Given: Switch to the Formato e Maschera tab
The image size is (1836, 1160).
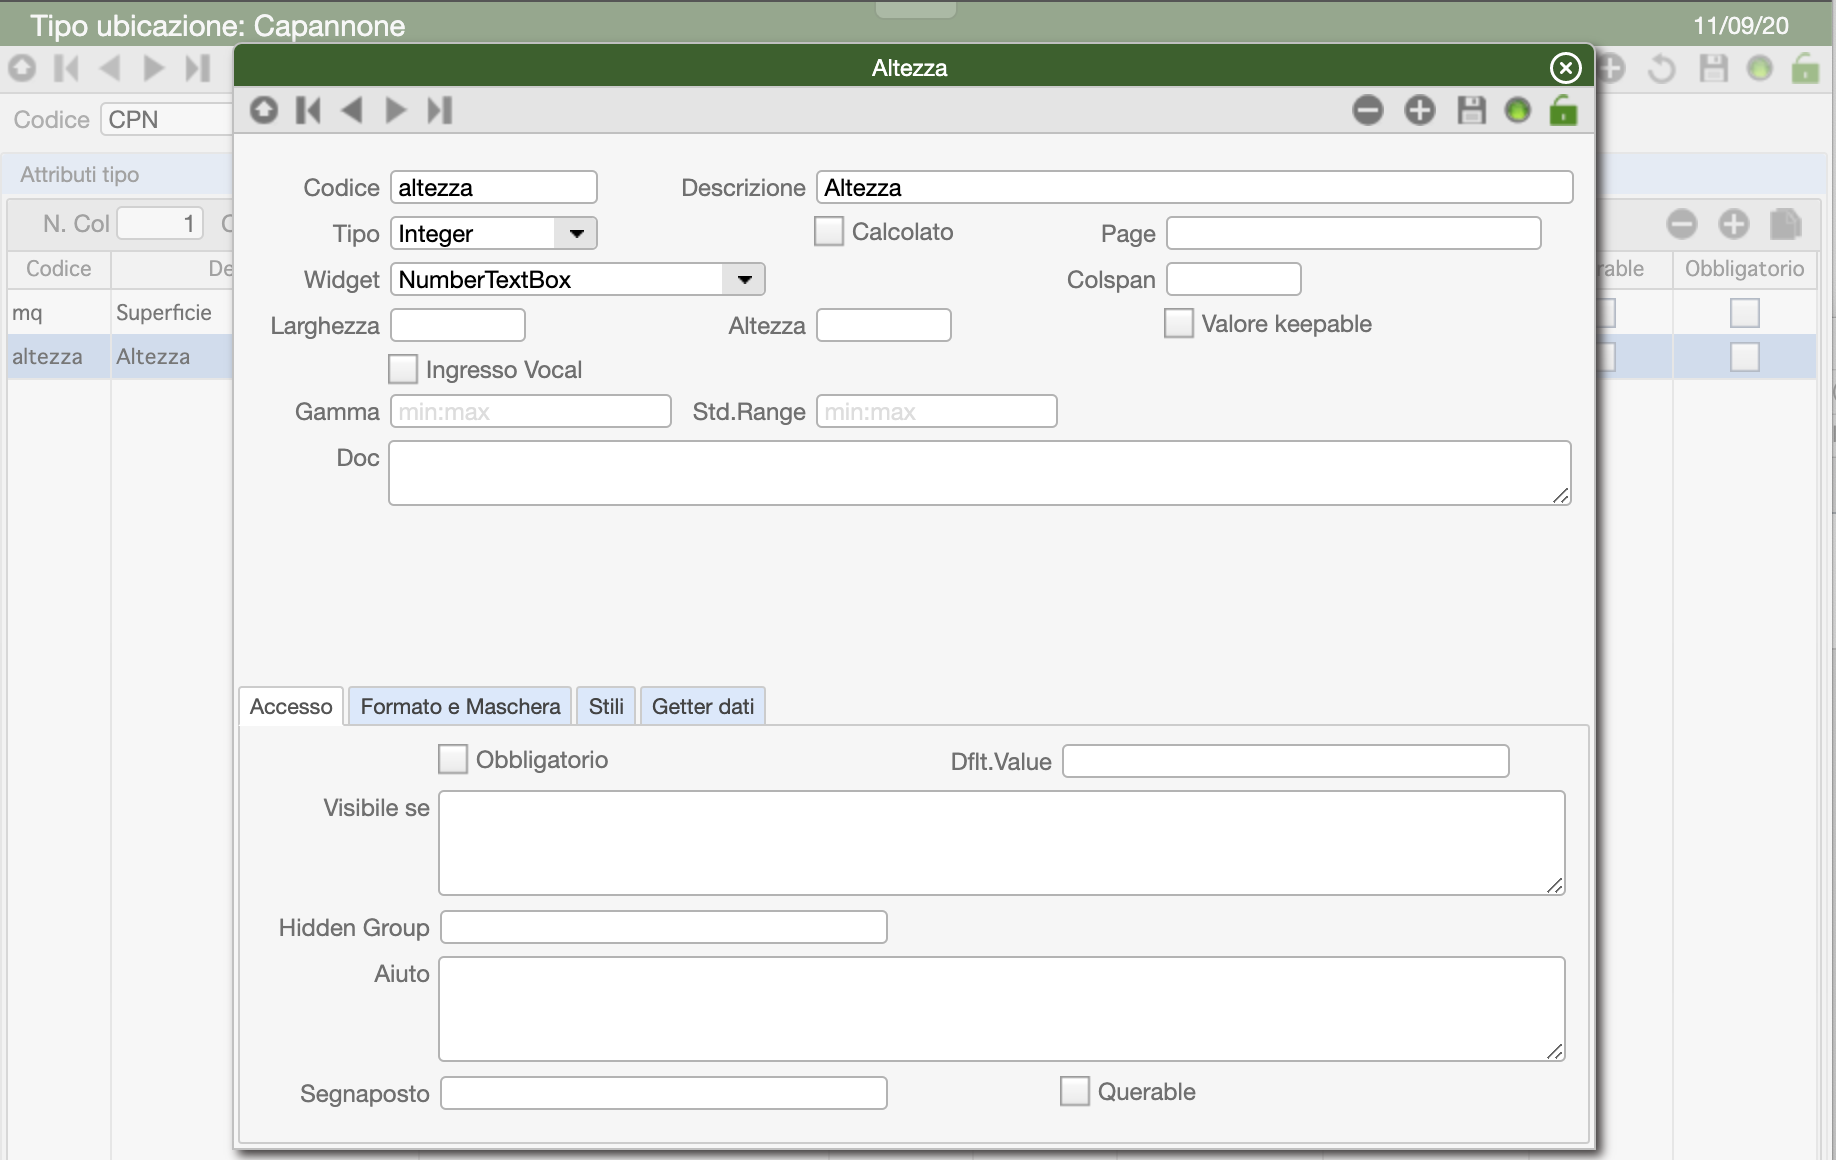Looking at the screenshot, I should tap(460, 706).
